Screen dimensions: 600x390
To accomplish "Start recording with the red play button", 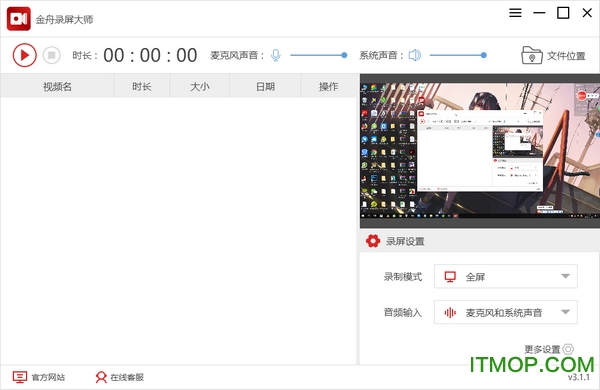I will (x=24, y=55).
